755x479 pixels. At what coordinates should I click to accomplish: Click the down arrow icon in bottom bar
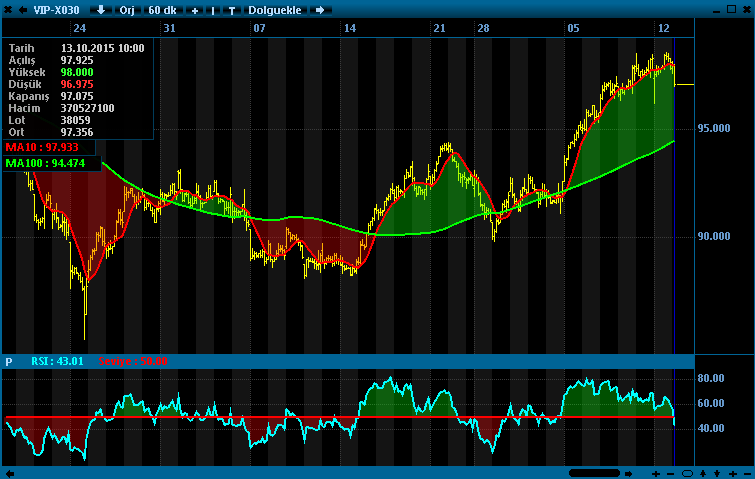(717, 474)
